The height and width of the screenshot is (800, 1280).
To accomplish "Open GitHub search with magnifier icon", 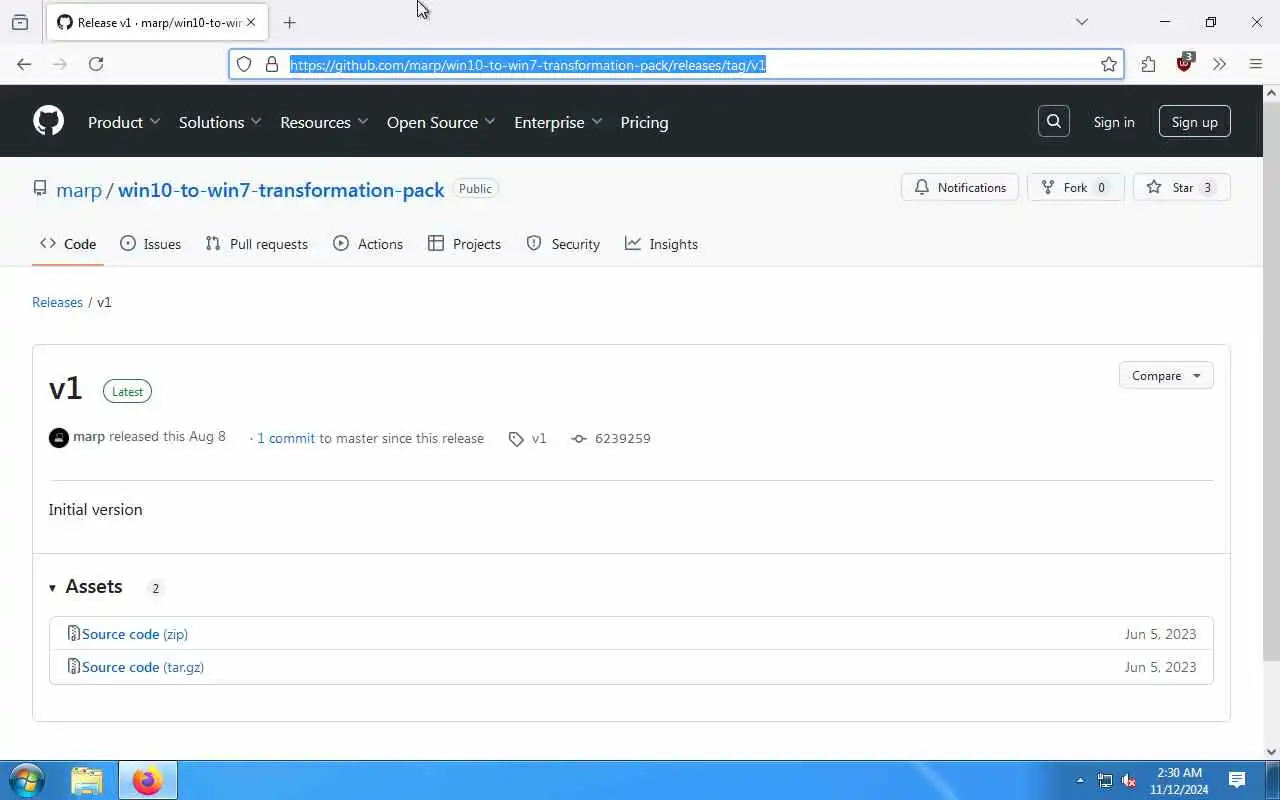I will [1054, 121].
